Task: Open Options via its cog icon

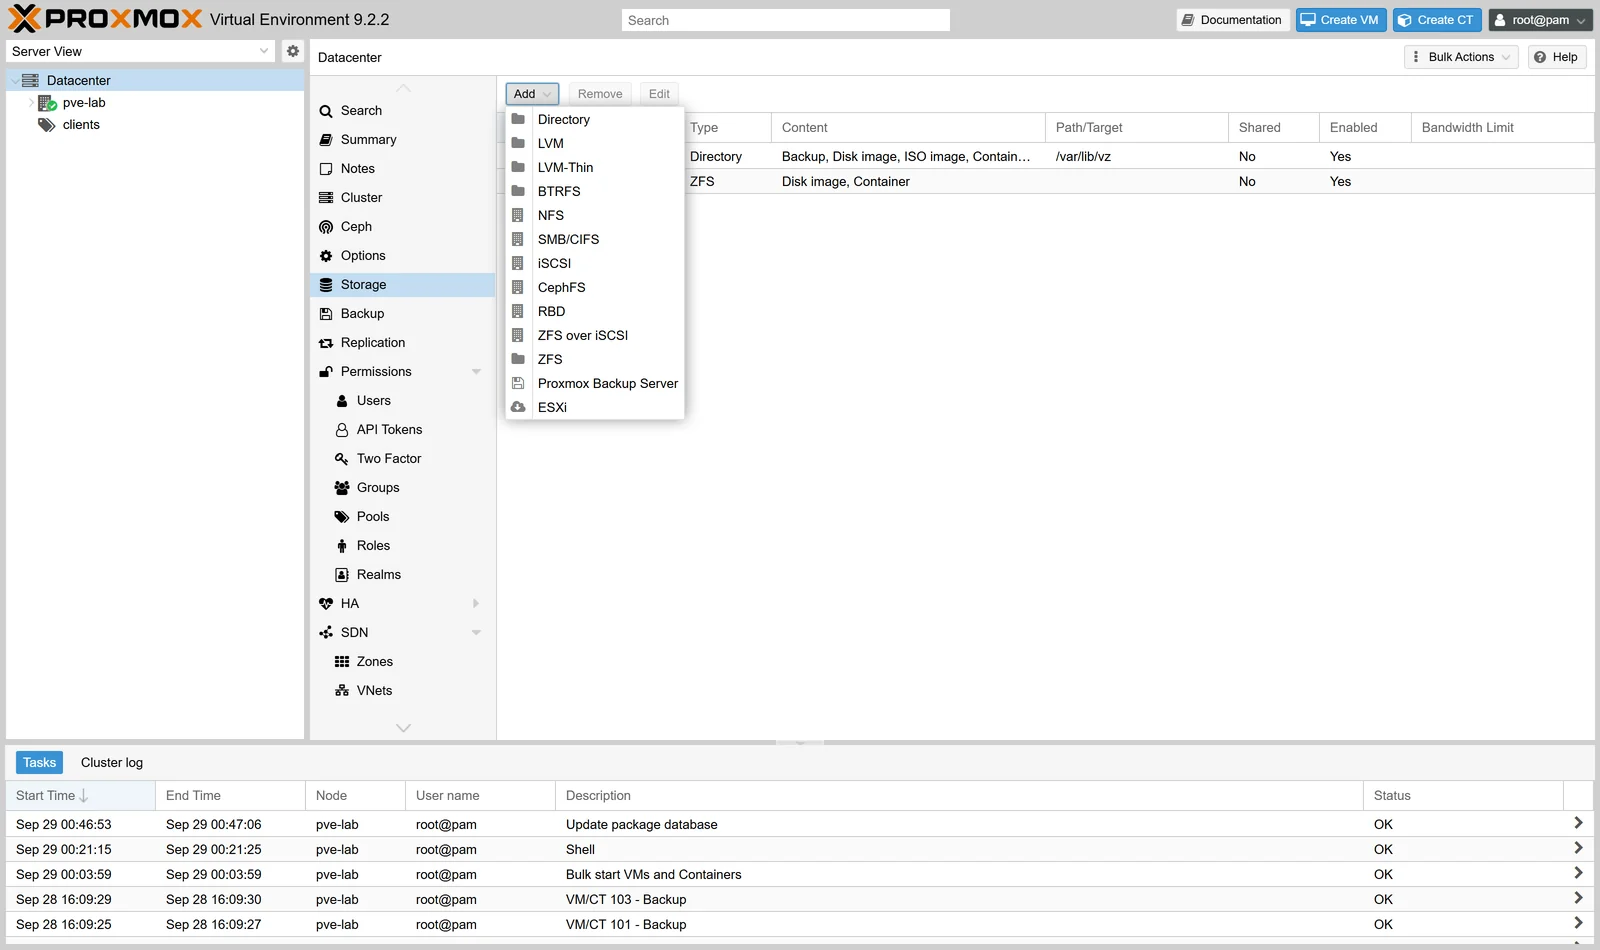Action: (x=326, y=256)
